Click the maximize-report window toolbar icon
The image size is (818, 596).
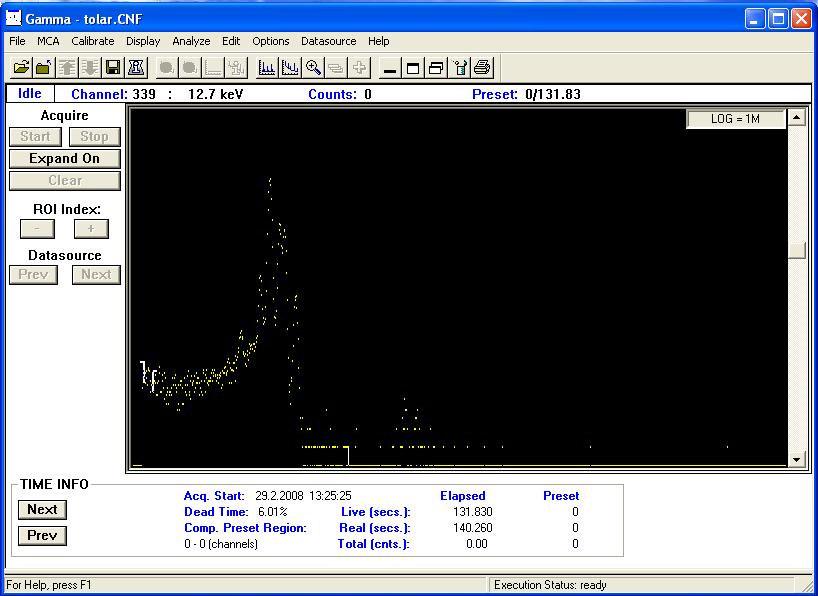point(413,68)
